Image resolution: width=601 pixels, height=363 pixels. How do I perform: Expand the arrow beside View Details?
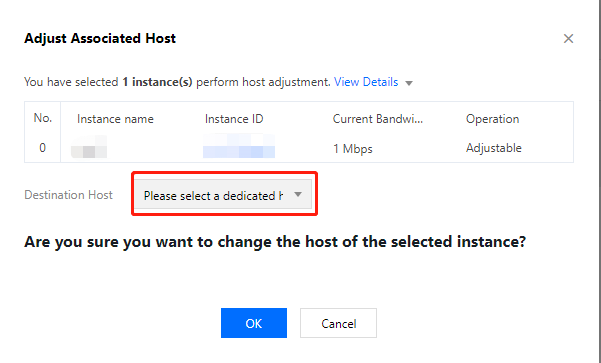[409, 83]
